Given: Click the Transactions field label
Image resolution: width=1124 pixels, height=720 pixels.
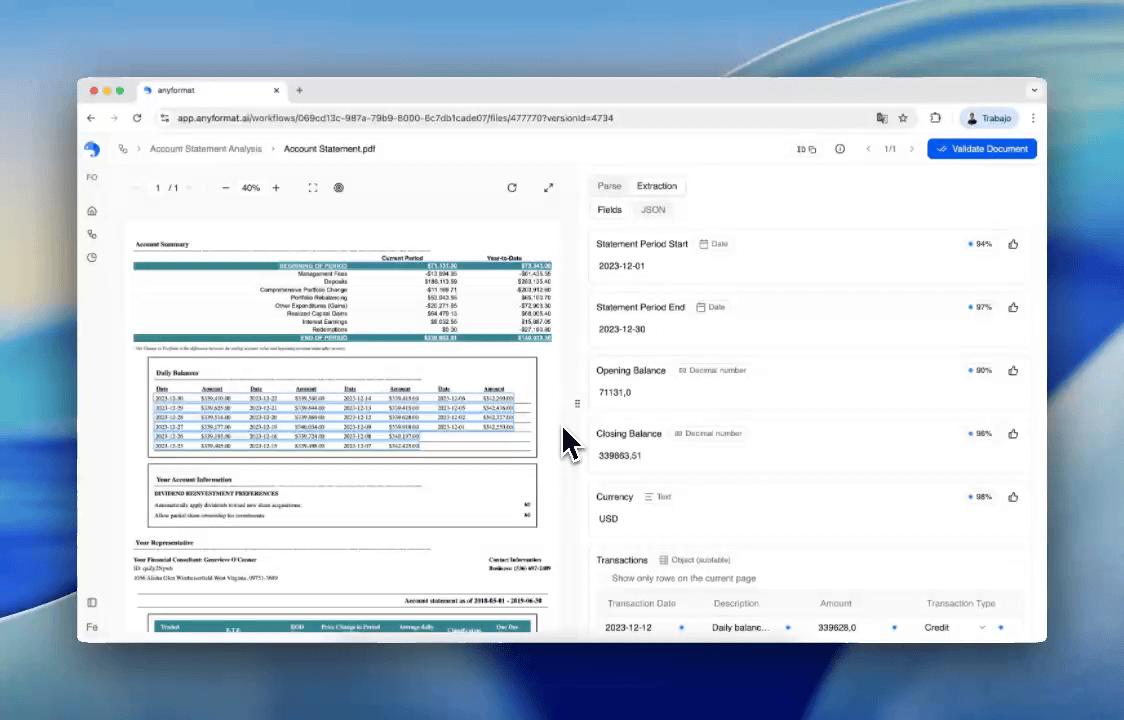Looking at the screenshot, I should tap(621, 560).
